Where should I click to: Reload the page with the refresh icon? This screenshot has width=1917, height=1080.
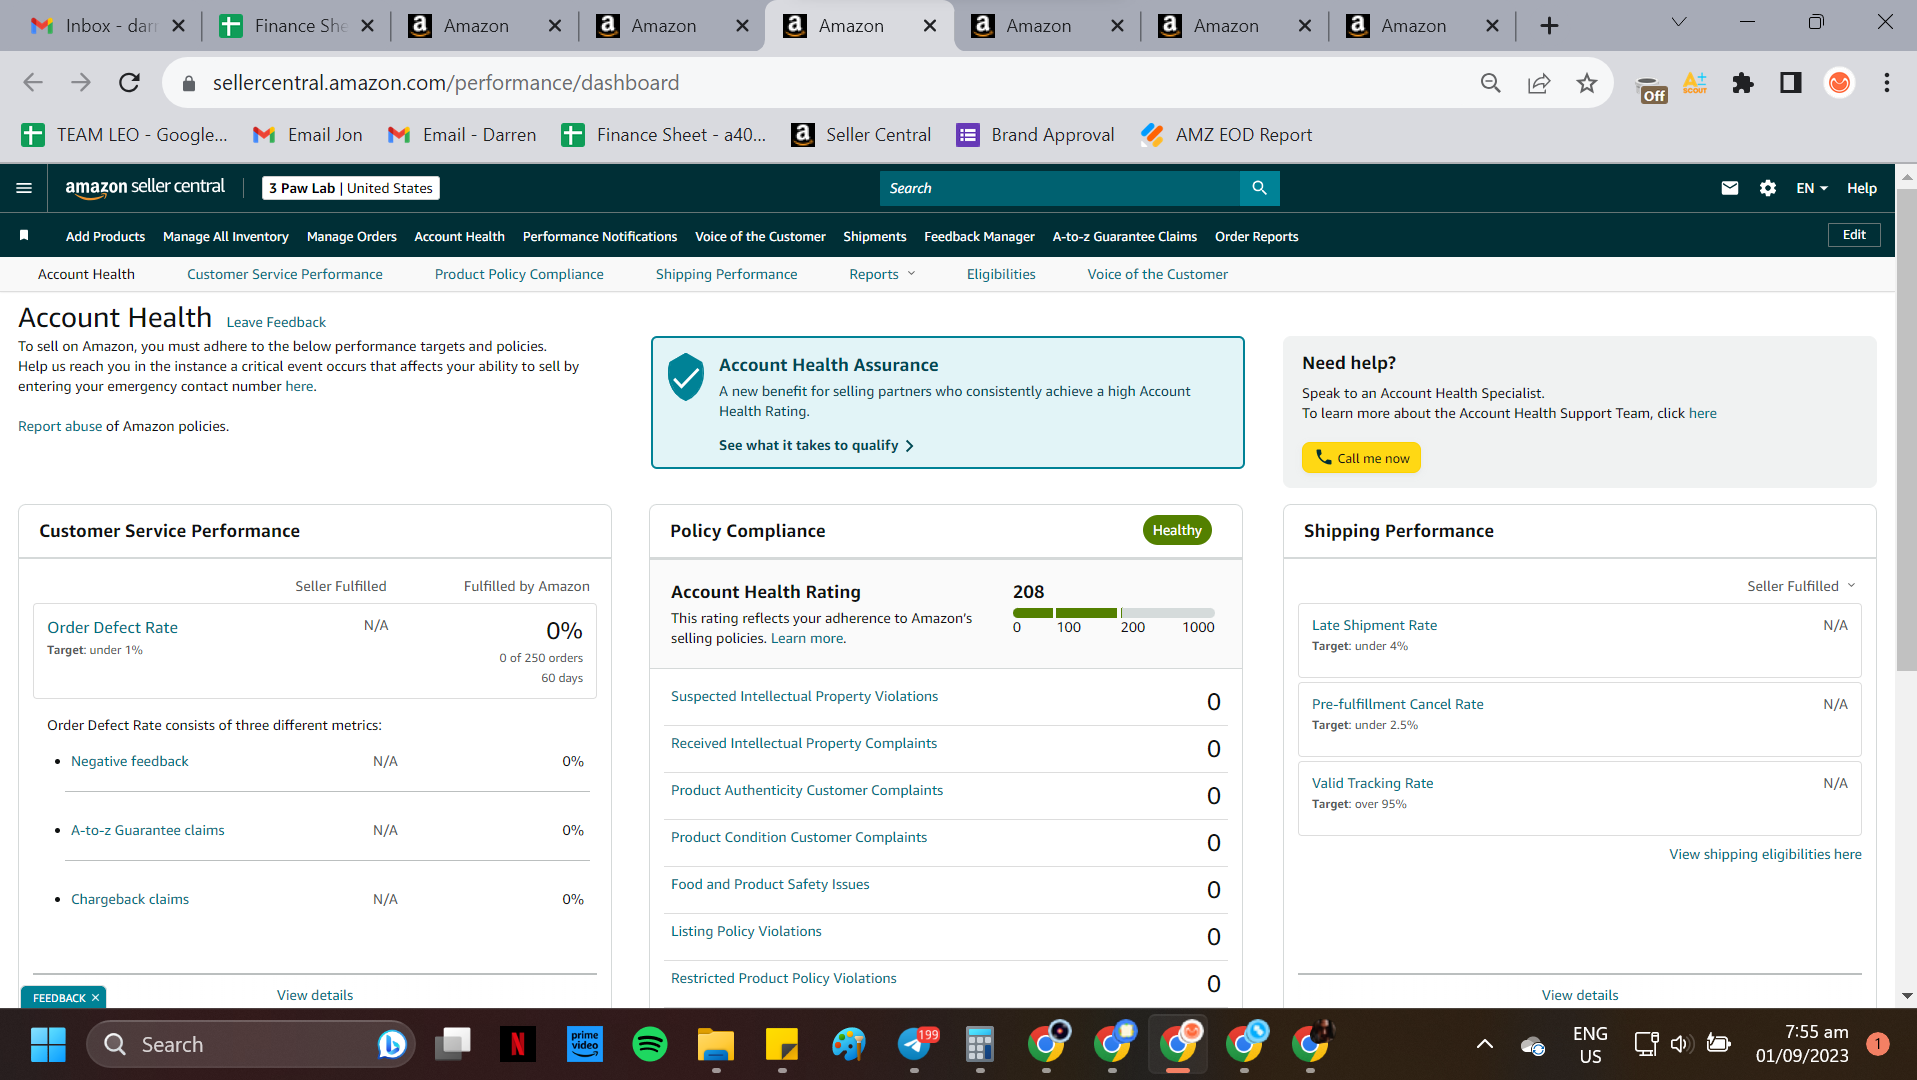129,83
